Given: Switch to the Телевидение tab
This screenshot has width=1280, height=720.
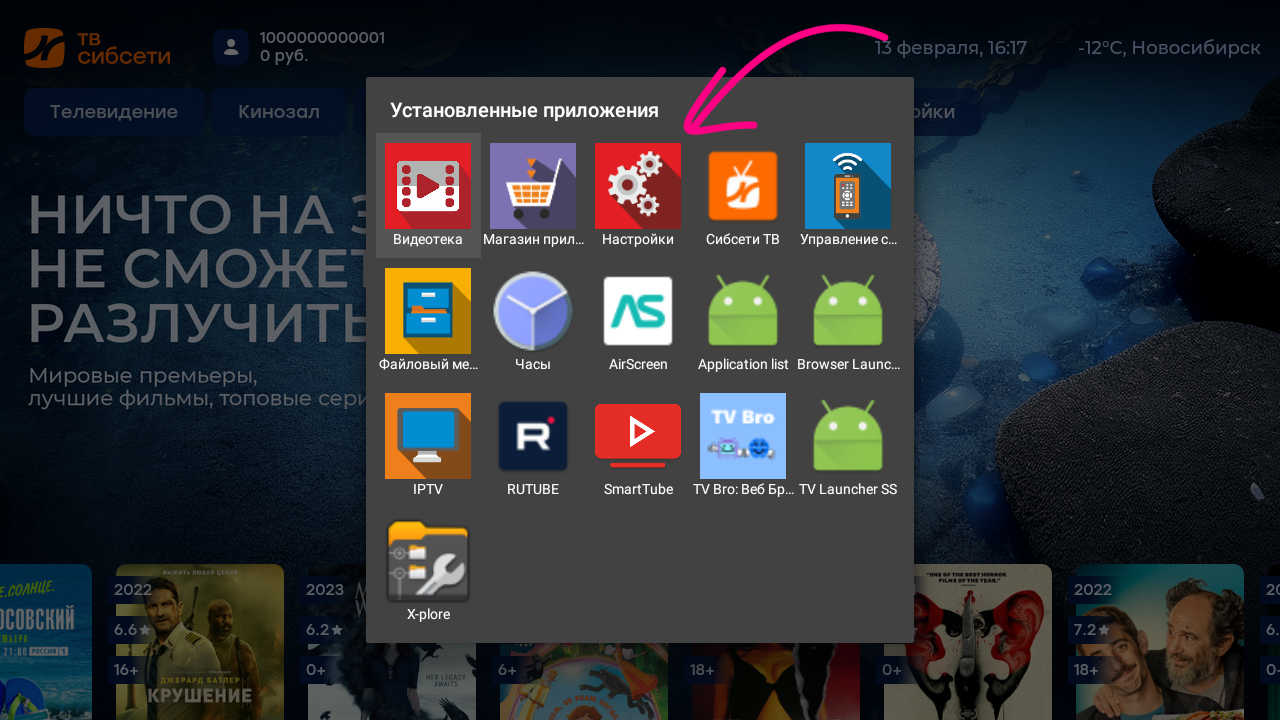Looking at the screenshot, I should (114, 112).
